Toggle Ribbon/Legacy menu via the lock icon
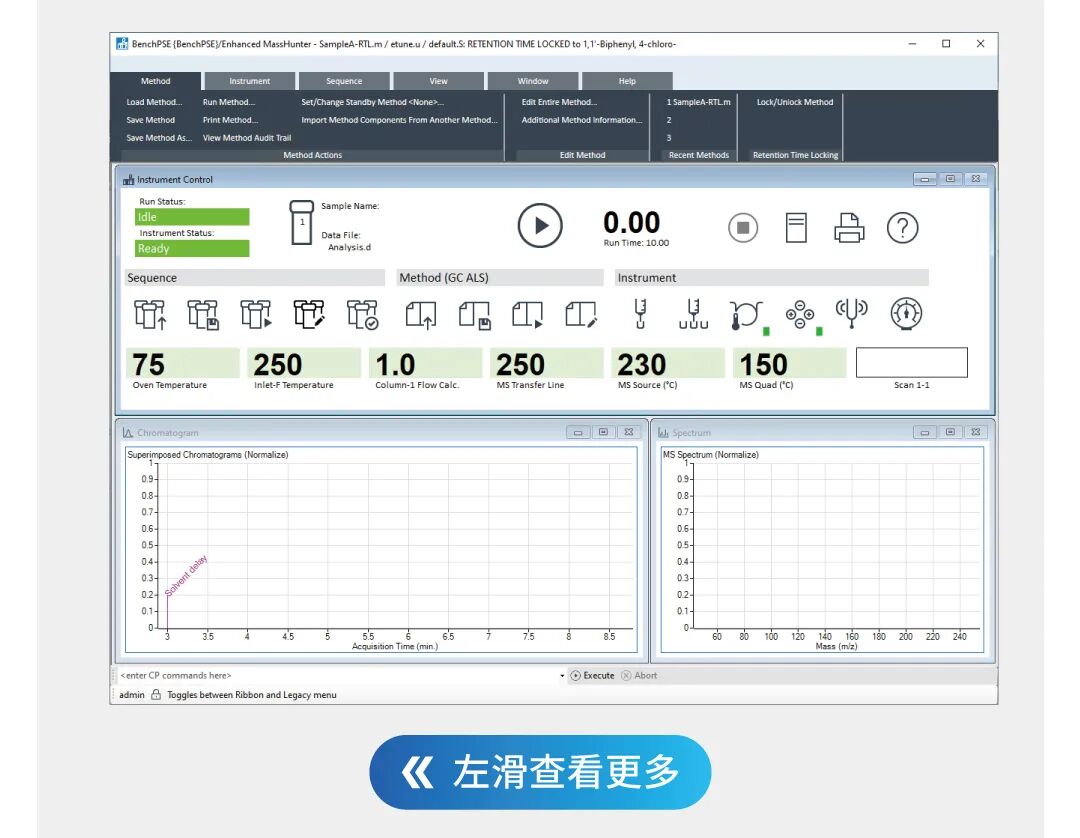Screen dimensions: 1080x838 click(156, 695)
